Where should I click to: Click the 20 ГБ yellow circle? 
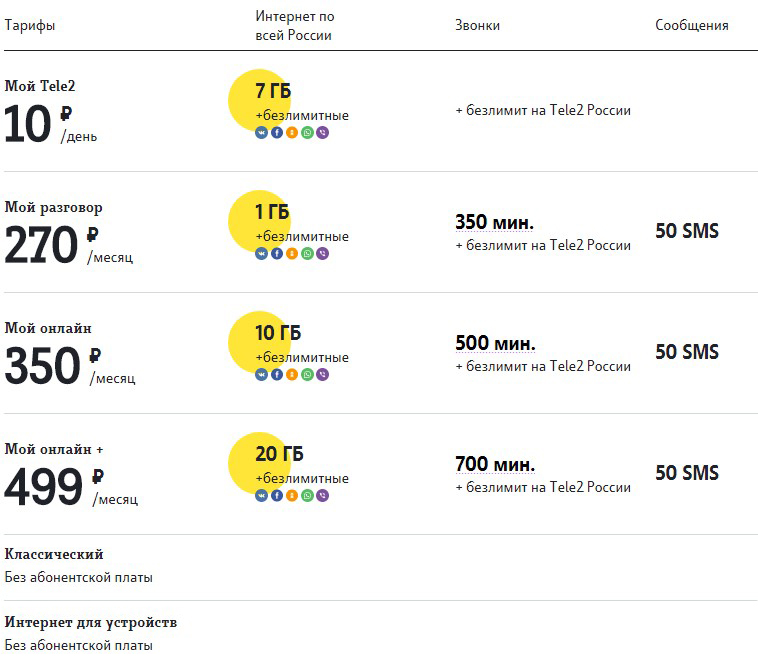click(x=259, y=463)
